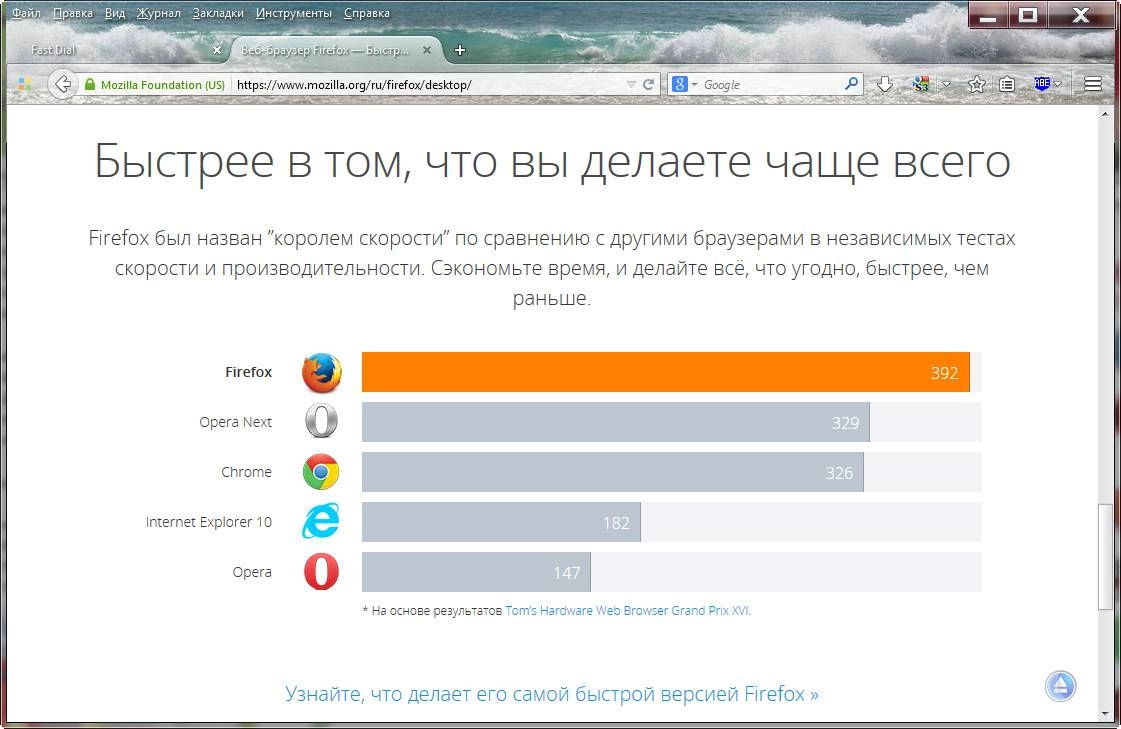
Task: Open the hamburger menu
Action: [1092, 84]
